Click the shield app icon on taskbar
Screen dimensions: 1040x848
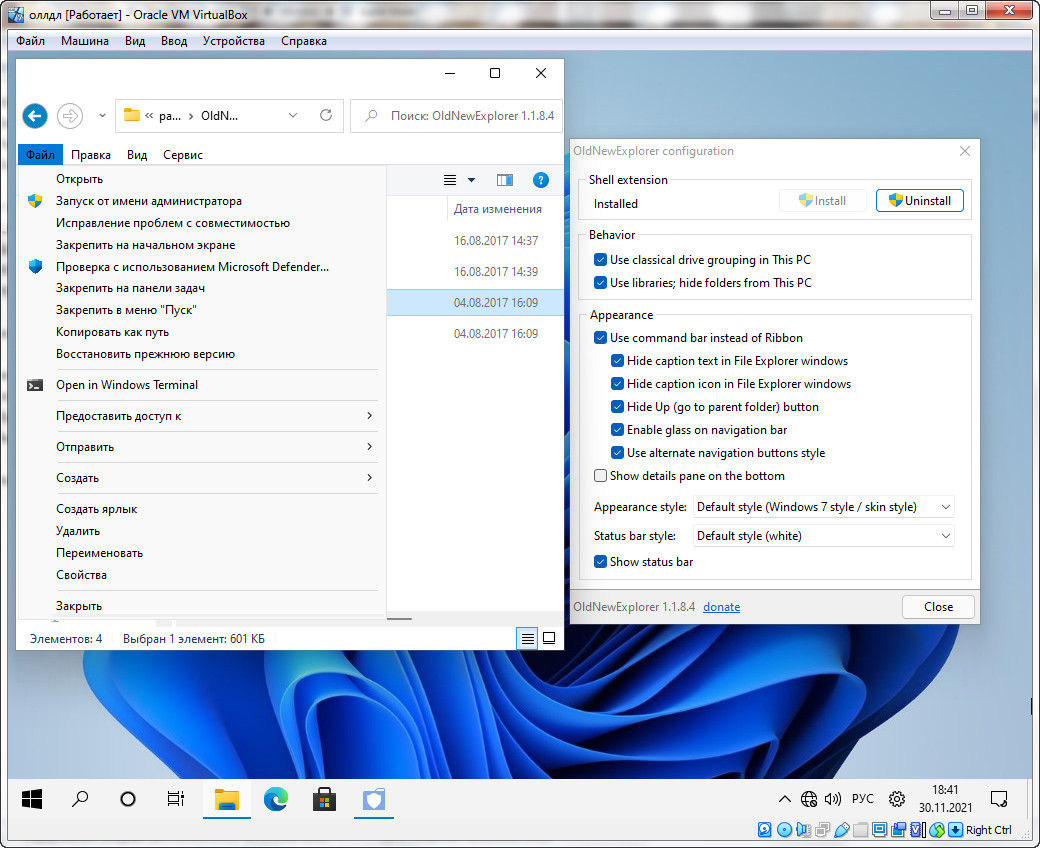(373, 800)
